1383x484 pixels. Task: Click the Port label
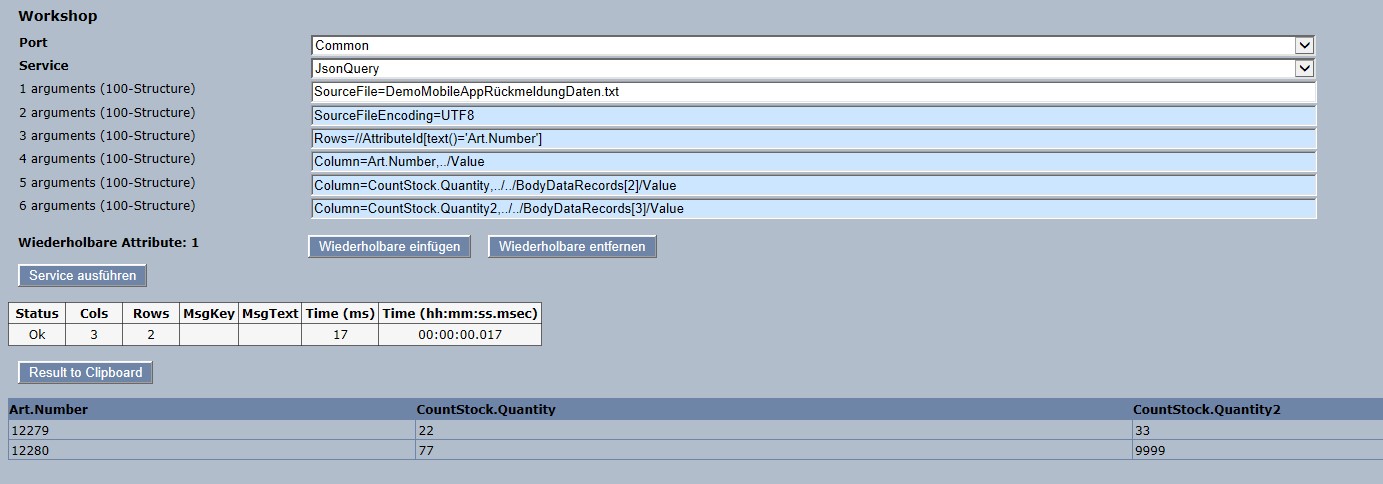[33, 43]
